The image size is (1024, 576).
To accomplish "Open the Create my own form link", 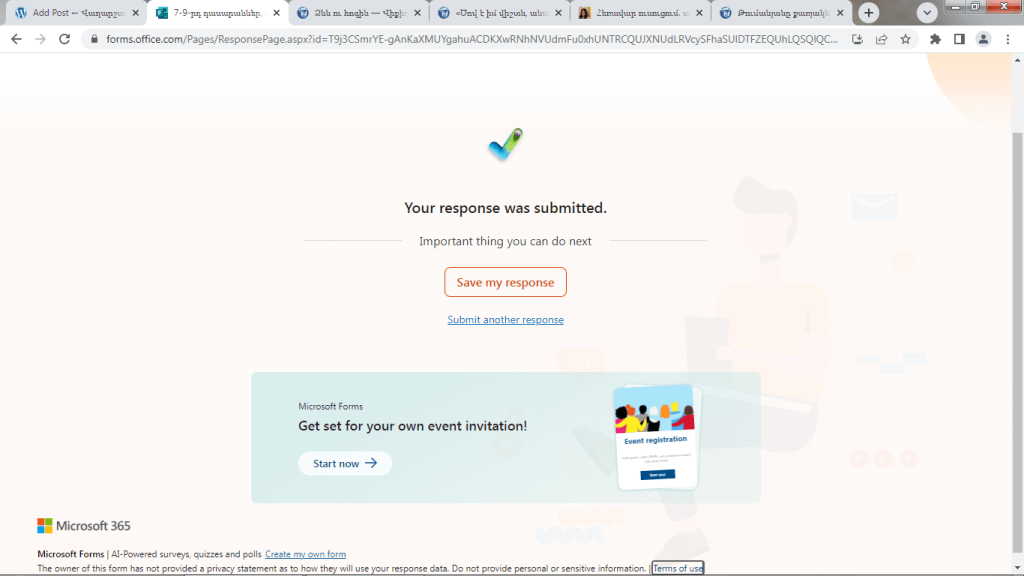I will 305,554.
